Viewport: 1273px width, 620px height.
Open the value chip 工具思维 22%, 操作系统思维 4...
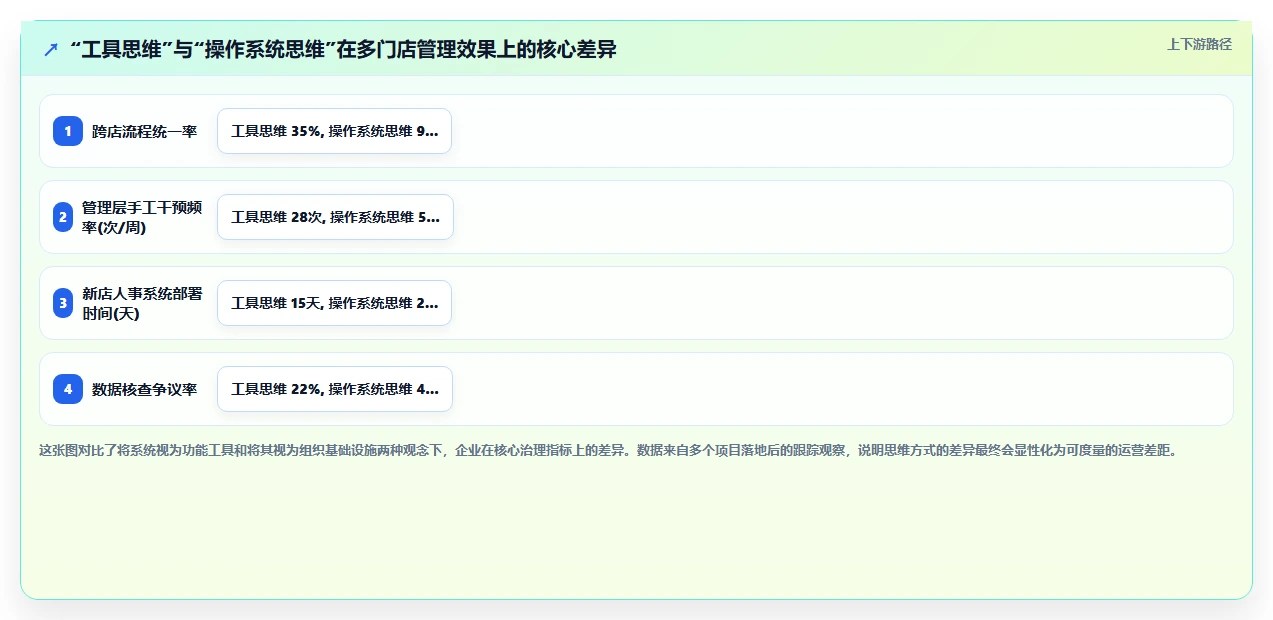335,389
